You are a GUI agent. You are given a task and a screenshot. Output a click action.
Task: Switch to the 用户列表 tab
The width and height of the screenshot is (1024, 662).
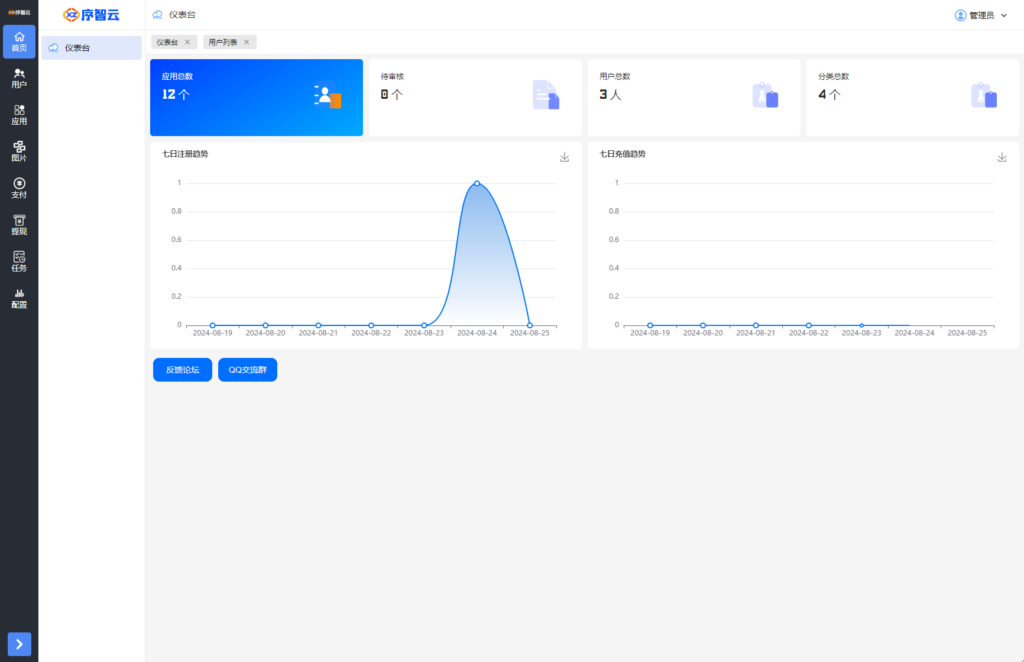[x=223, y=42]
